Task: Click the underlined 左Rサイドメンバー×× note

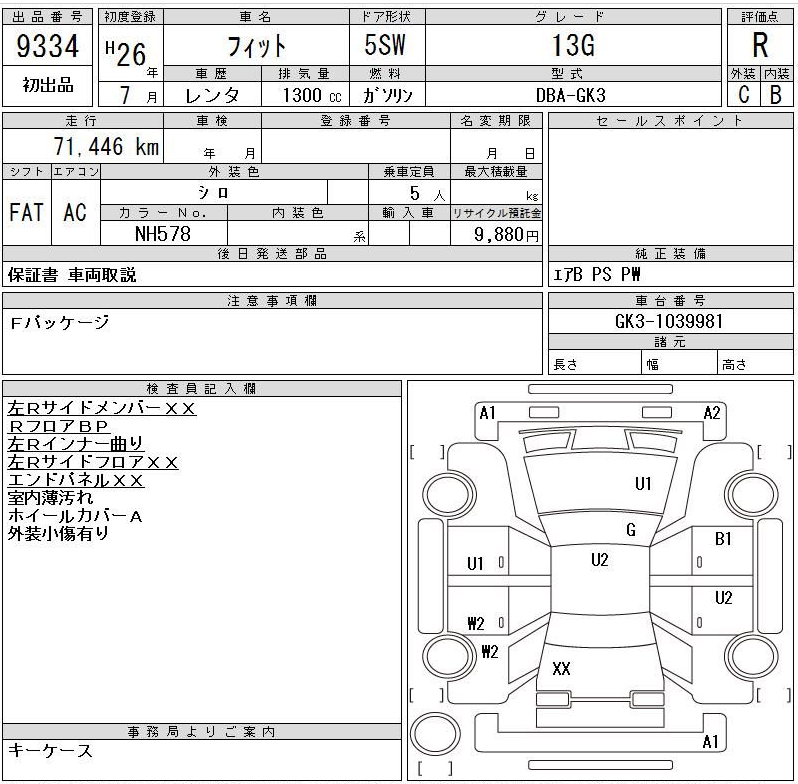Action: [x=102, y=409]
